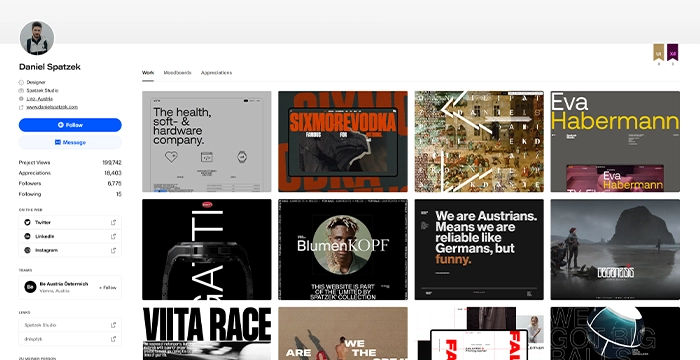Open external link arrow beside Spatzek Studio link
The height and width of the screenshot is (360, 700).
click(x=113, y=325)
